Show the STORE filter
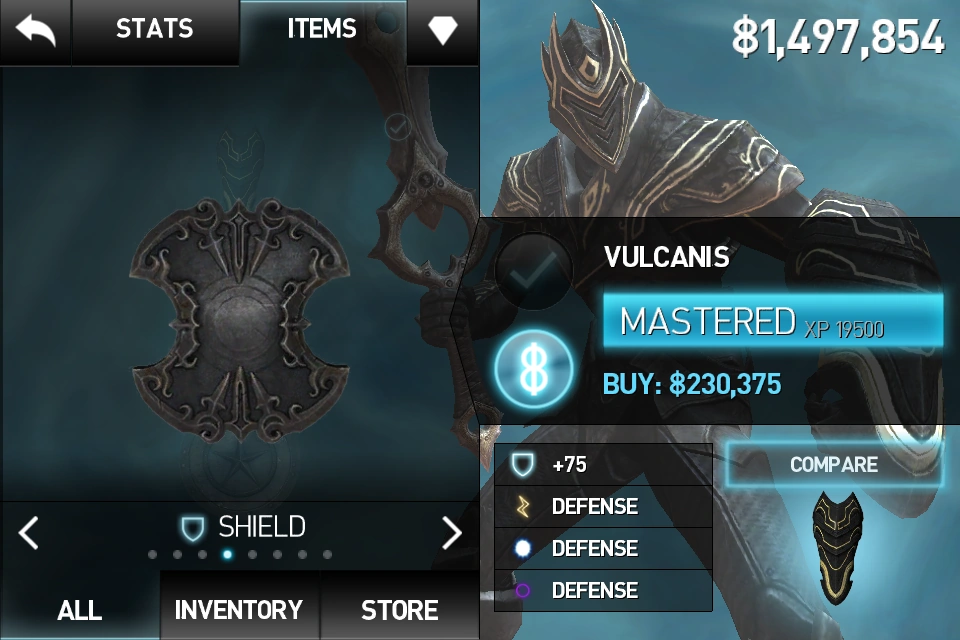 coord(399,610)
